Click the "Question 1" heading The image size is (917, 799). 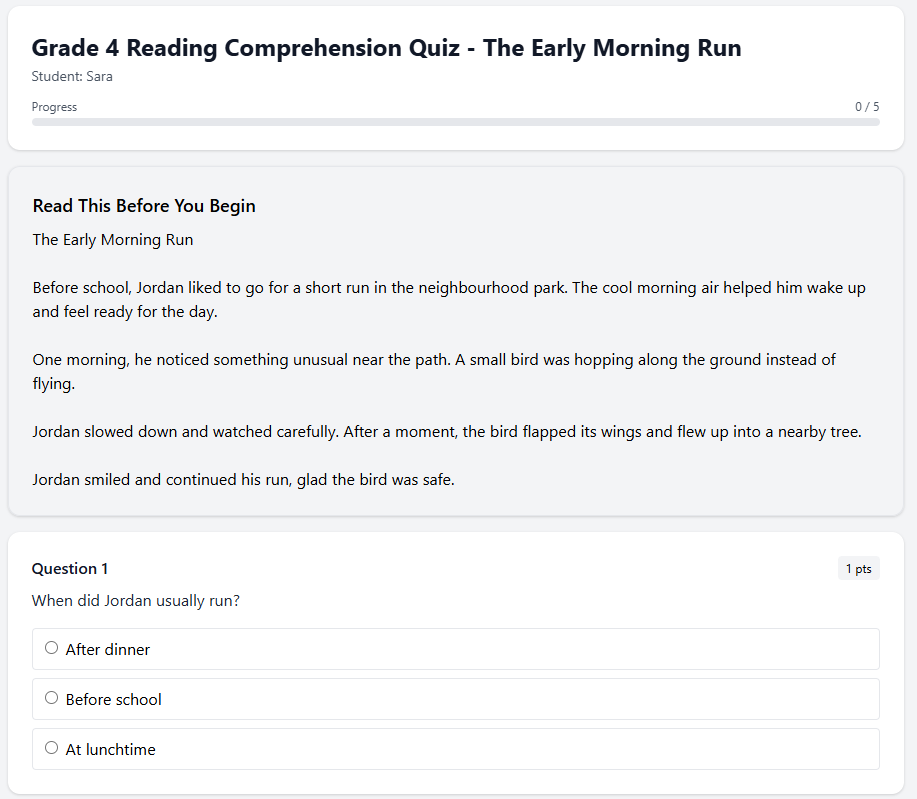pyautogui.click(x=69, y=568)
